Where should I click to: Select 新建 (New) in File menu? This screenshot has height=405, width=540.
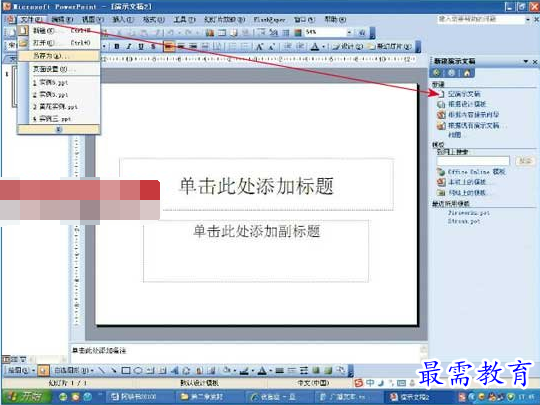point(59,31)
